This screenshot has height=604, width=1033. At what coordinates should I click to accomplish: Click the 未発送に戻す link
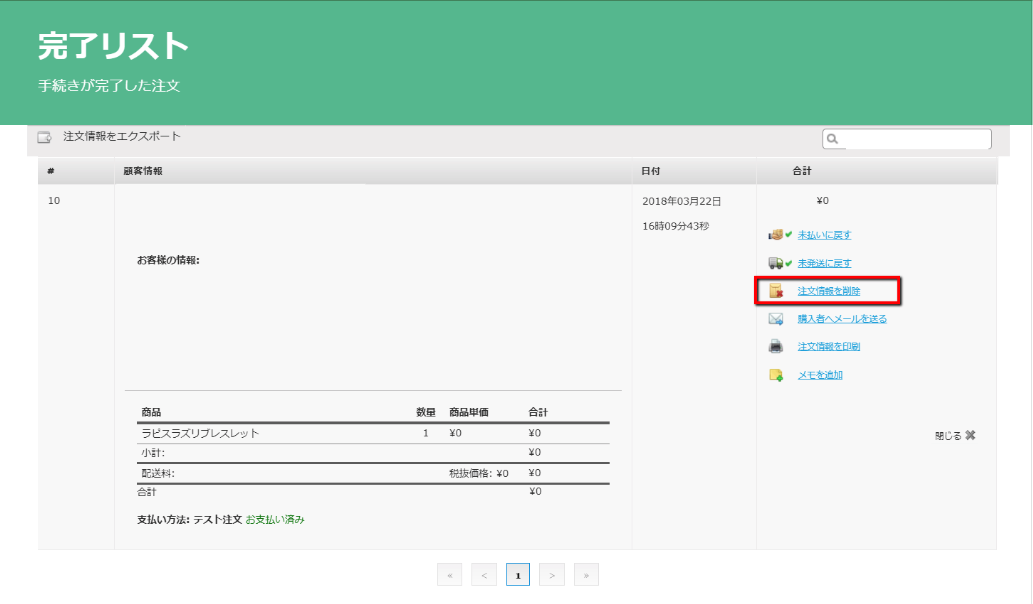tap(824, 263)
